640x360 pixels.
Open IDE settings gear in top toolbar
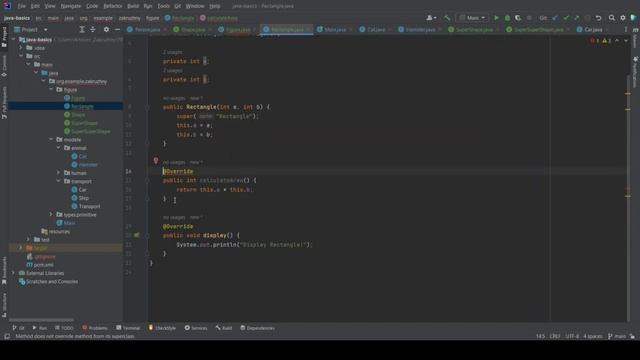pyautogui.click(x=623, y=18)
